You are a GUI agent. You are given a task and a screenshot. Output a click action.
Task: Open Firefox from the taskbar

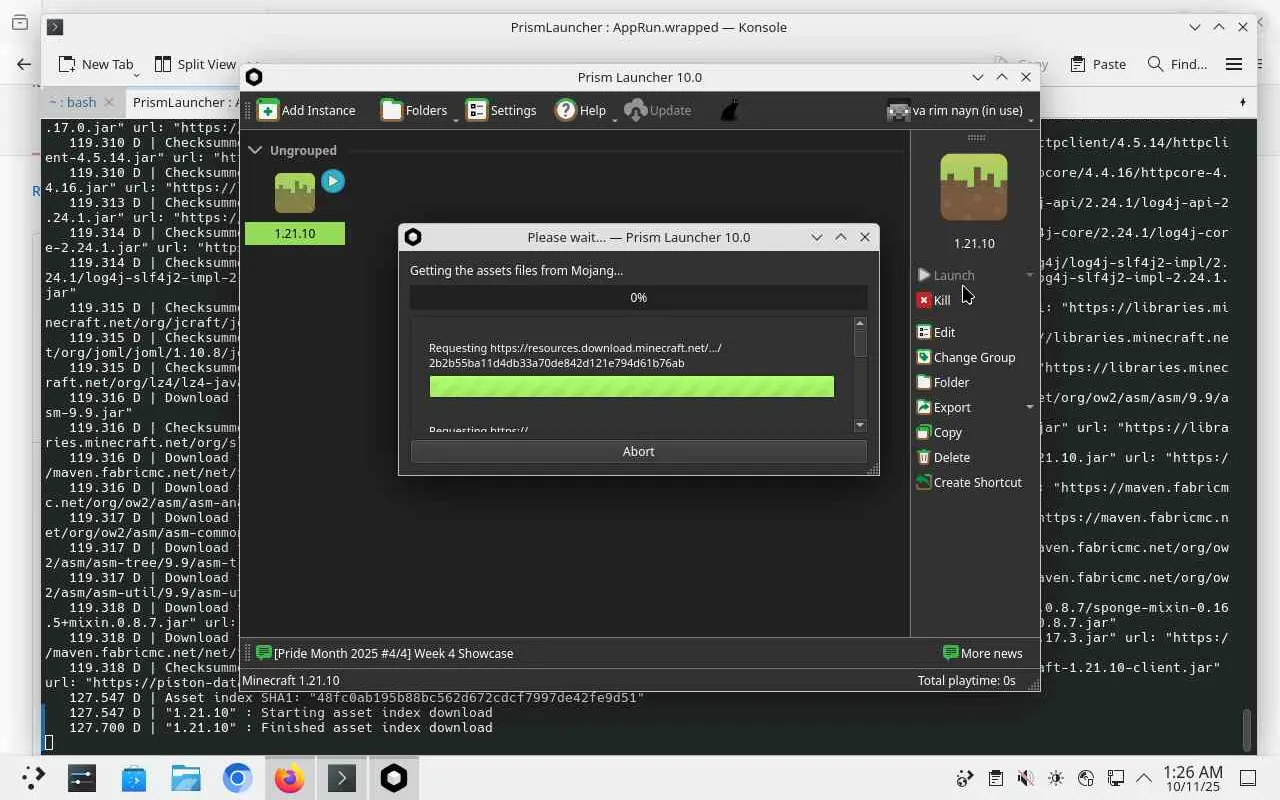tap(290, 778)
